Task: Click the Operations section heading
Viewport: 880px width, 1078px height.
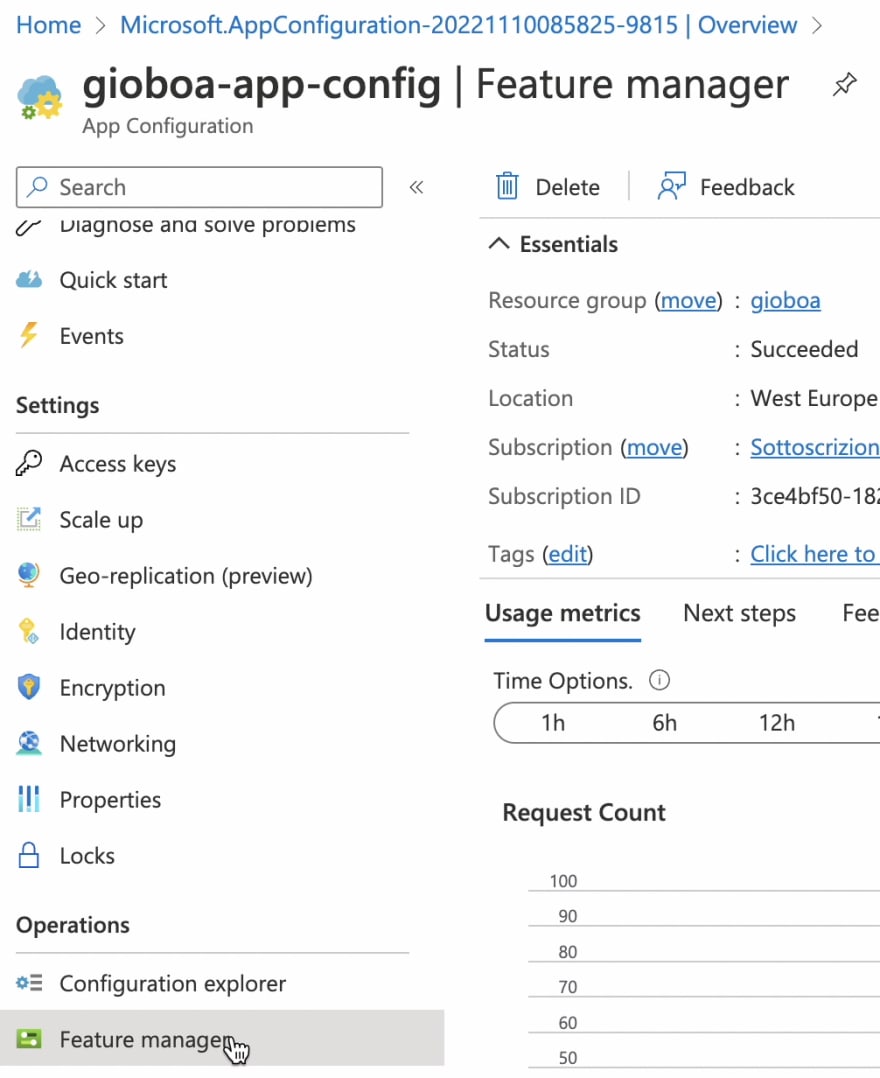Action: [x=73, y=925]
